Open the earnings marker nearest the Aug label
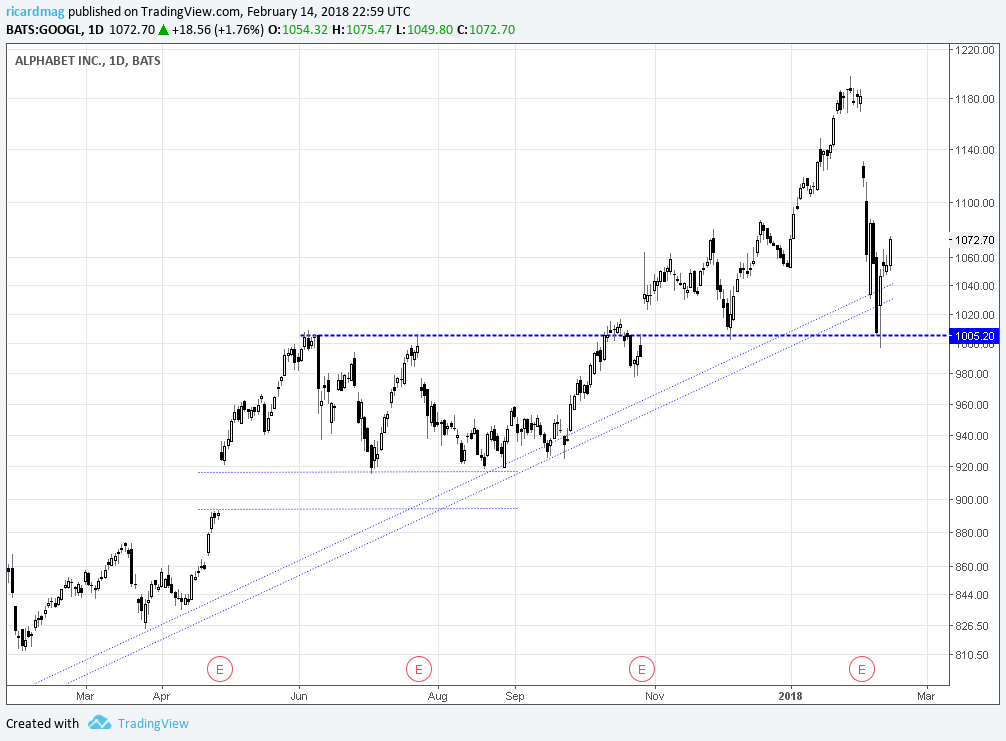 click(x=418, y=669)
